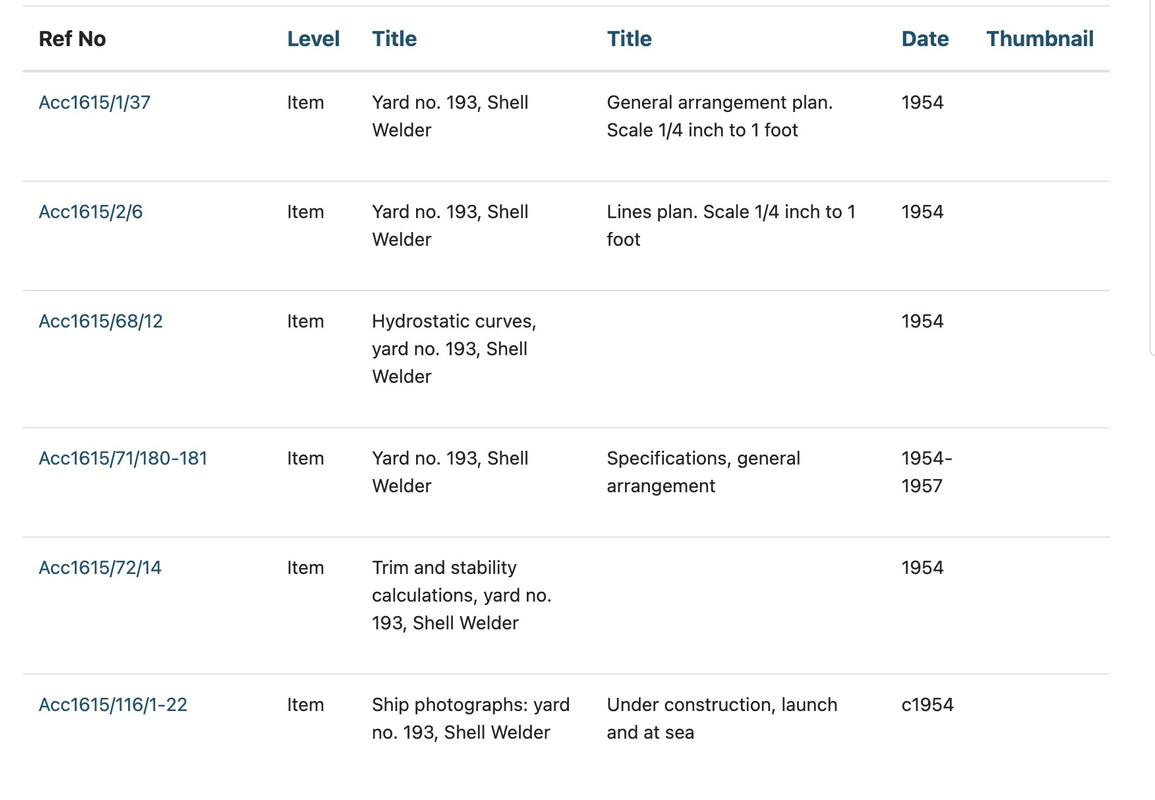Click the c1954 date cell
This screenshot has height=800, width=1155.
click(x=927, y=704)
